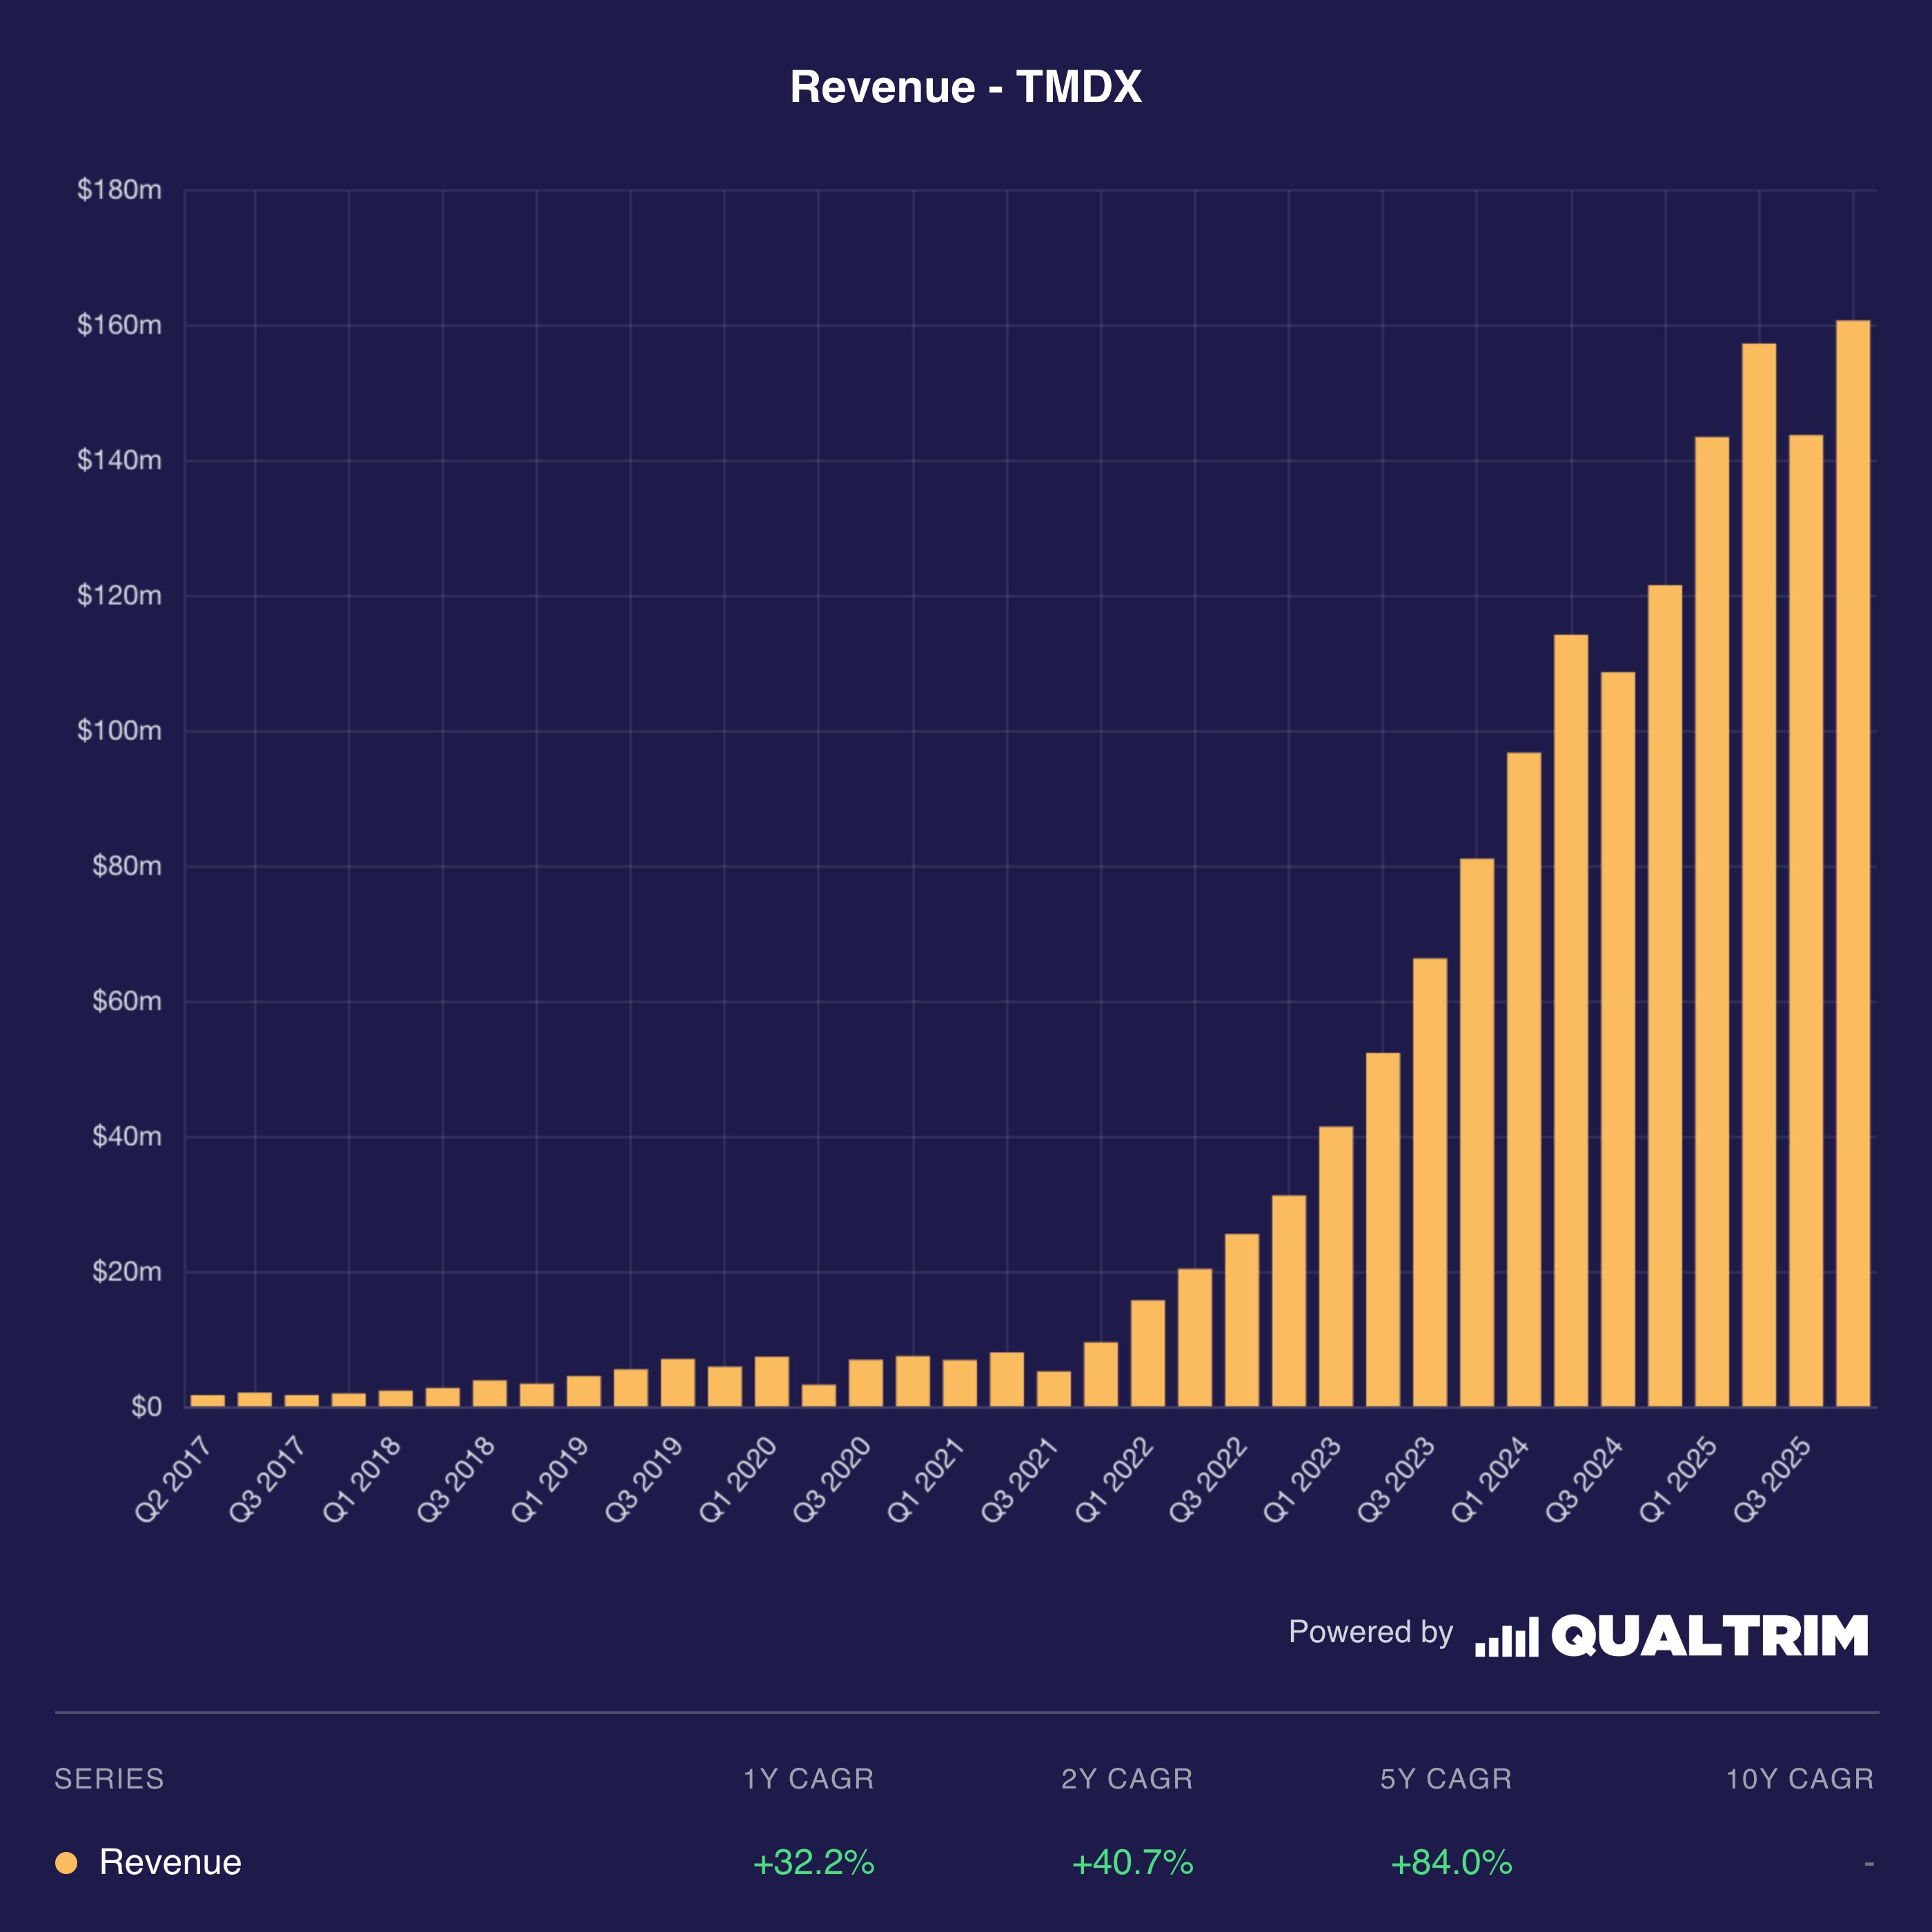Click the +84.0% 5Y CAGR value
This screenshot has height=1932, width=1932.
(x=1451, y=1863)
